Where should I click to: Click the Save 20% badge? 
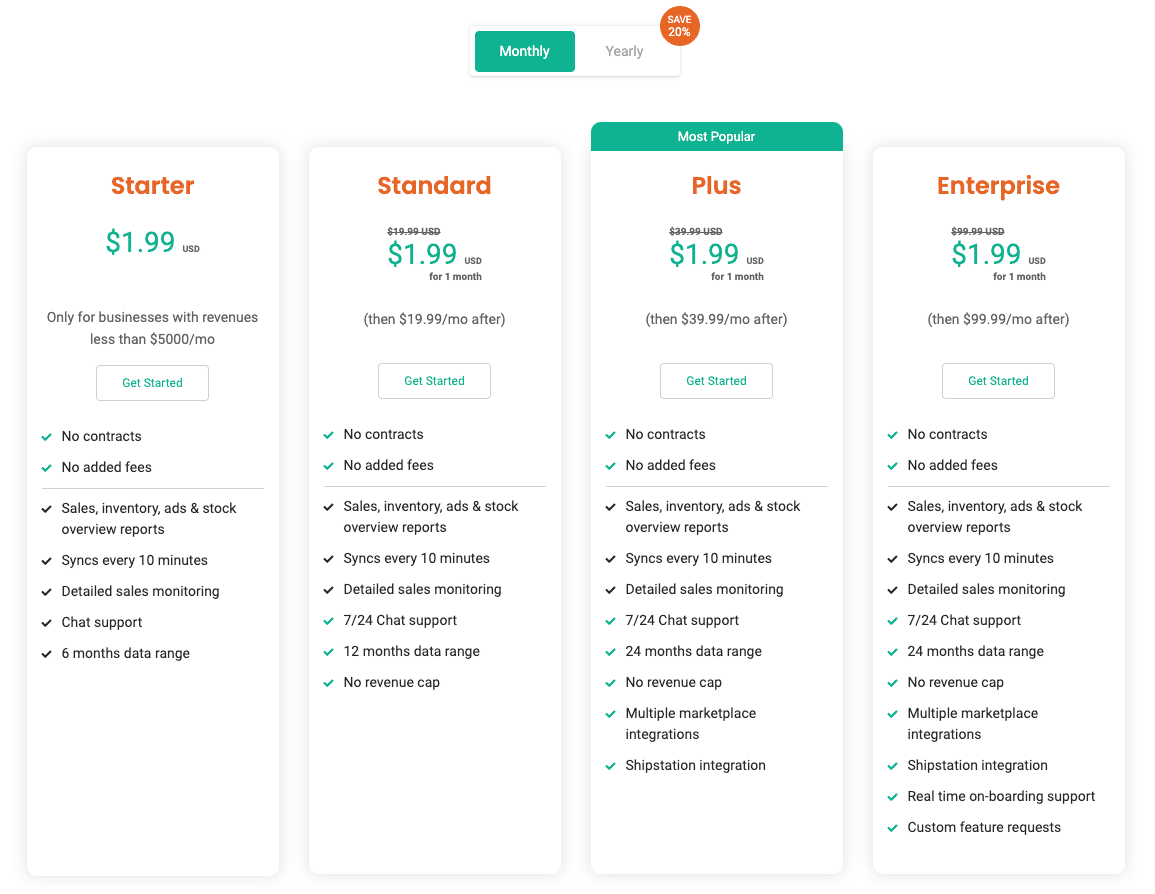680,26
